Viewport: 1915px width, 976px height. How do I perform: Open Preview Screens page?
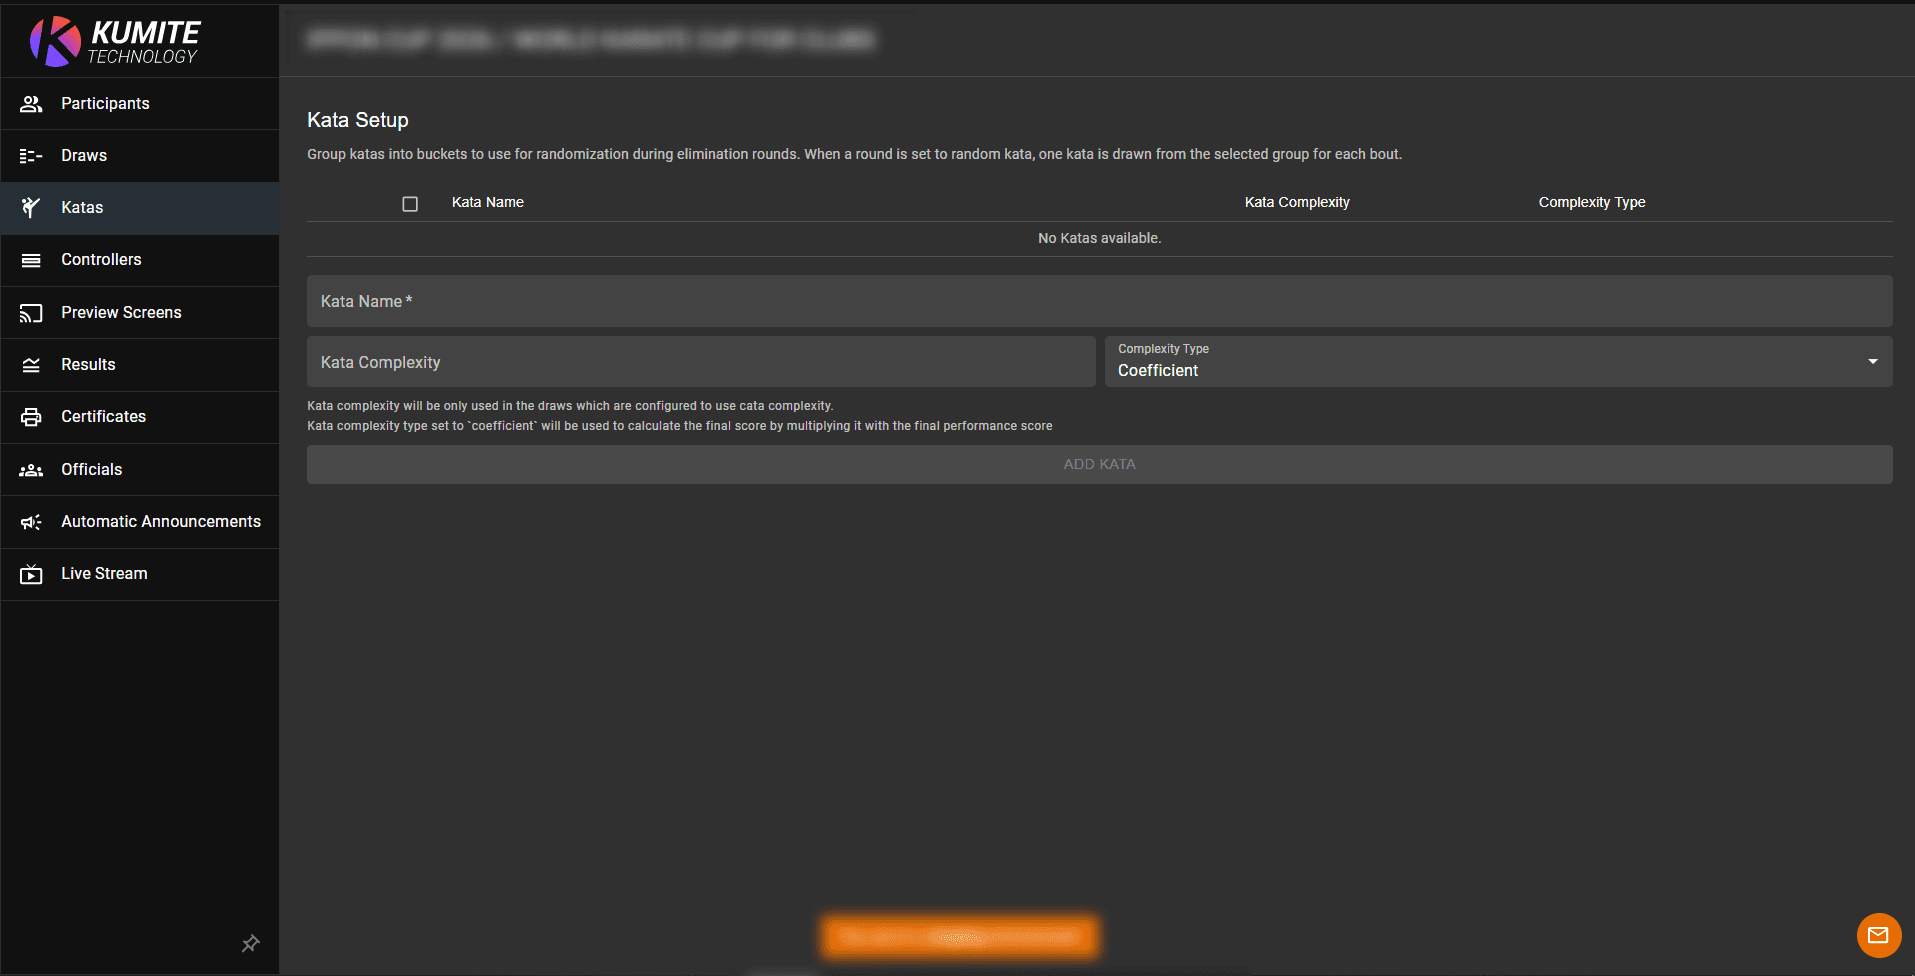[x=140, y=313]
